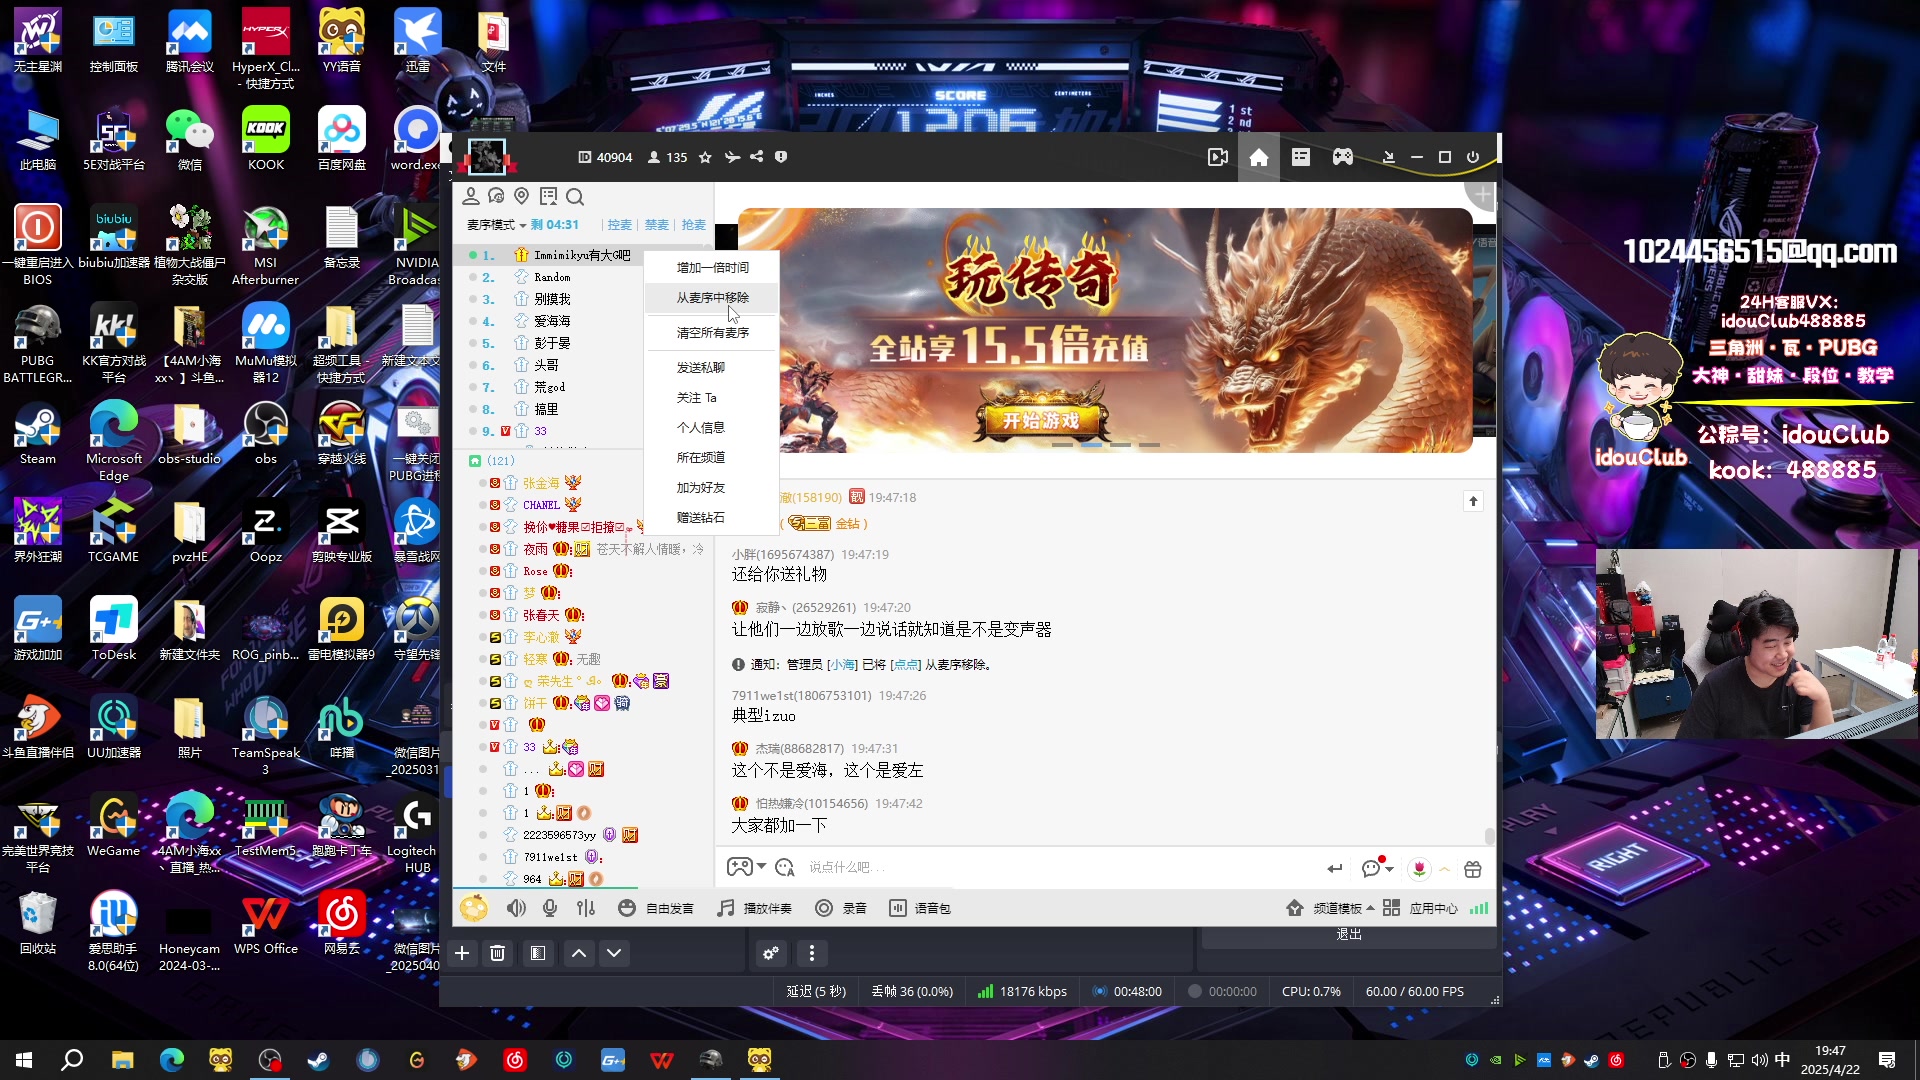
Task: Click the 小海 link in removal notice
Action: [x=842, y=664]
